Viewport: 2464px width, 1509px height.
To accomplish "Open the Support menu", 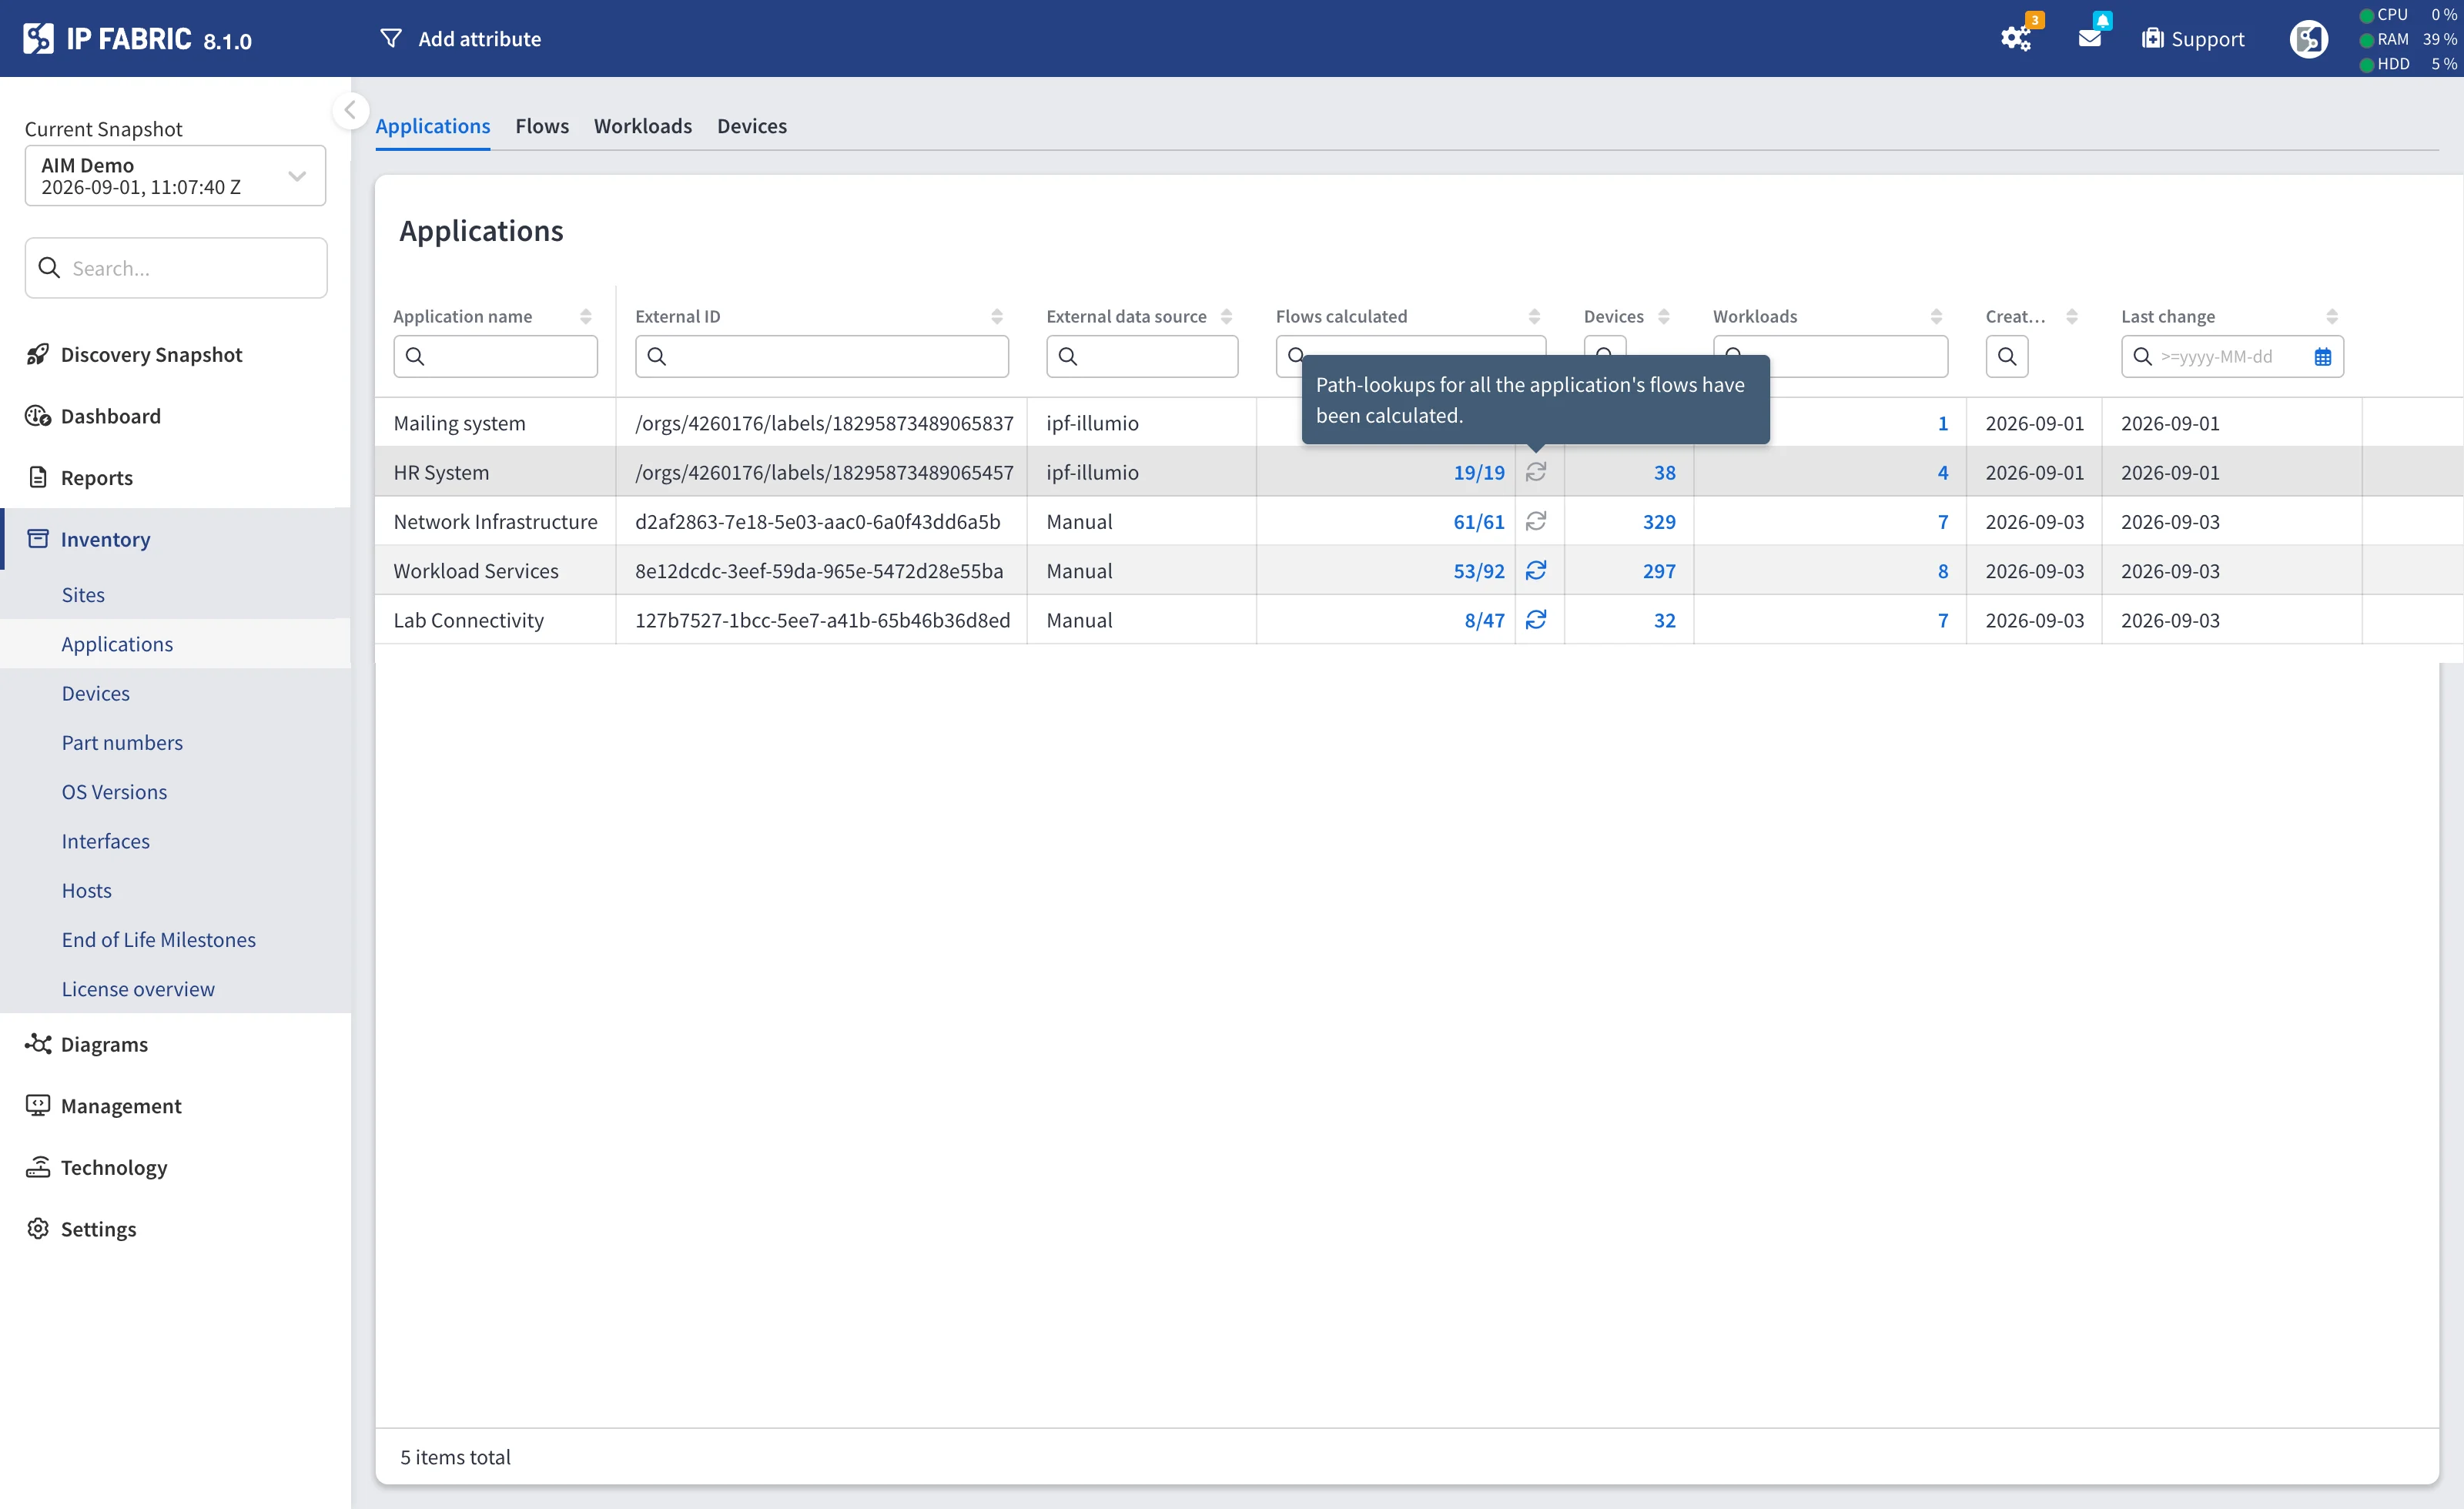I will pyautogui.click(x=2193, y=39).
